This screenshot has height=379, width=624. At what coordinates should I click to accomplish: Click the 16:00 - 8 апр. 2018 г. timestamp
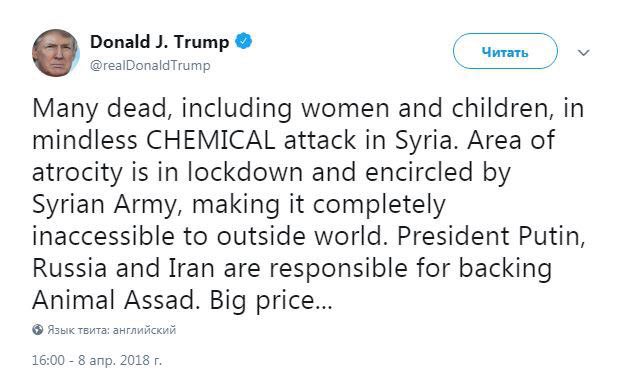(x=97, y=360)
